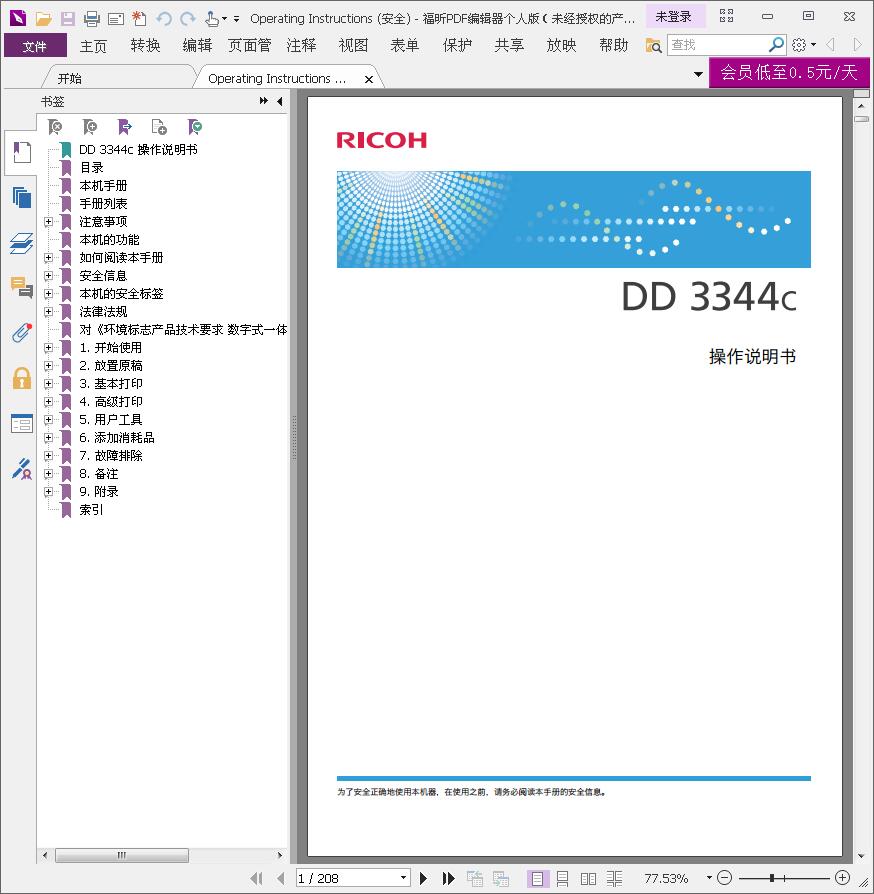The width and height of the screenshot is (874, 894).
Task: Open the Security lock sidebar icon
Action: point(22,377)
